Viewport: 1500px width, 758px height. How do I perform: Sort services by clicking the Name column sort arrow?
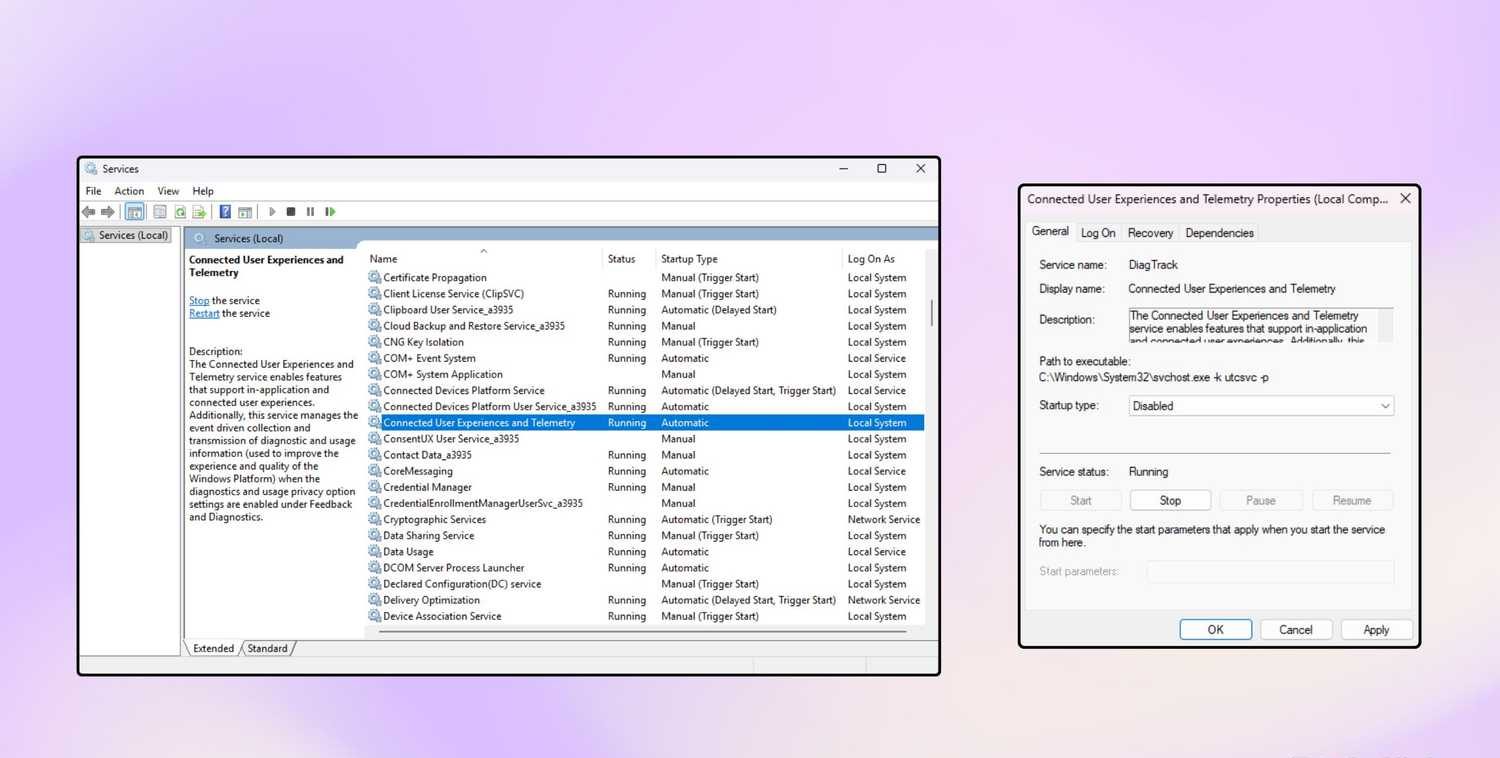pyautogui.click(x=484, y=250)
